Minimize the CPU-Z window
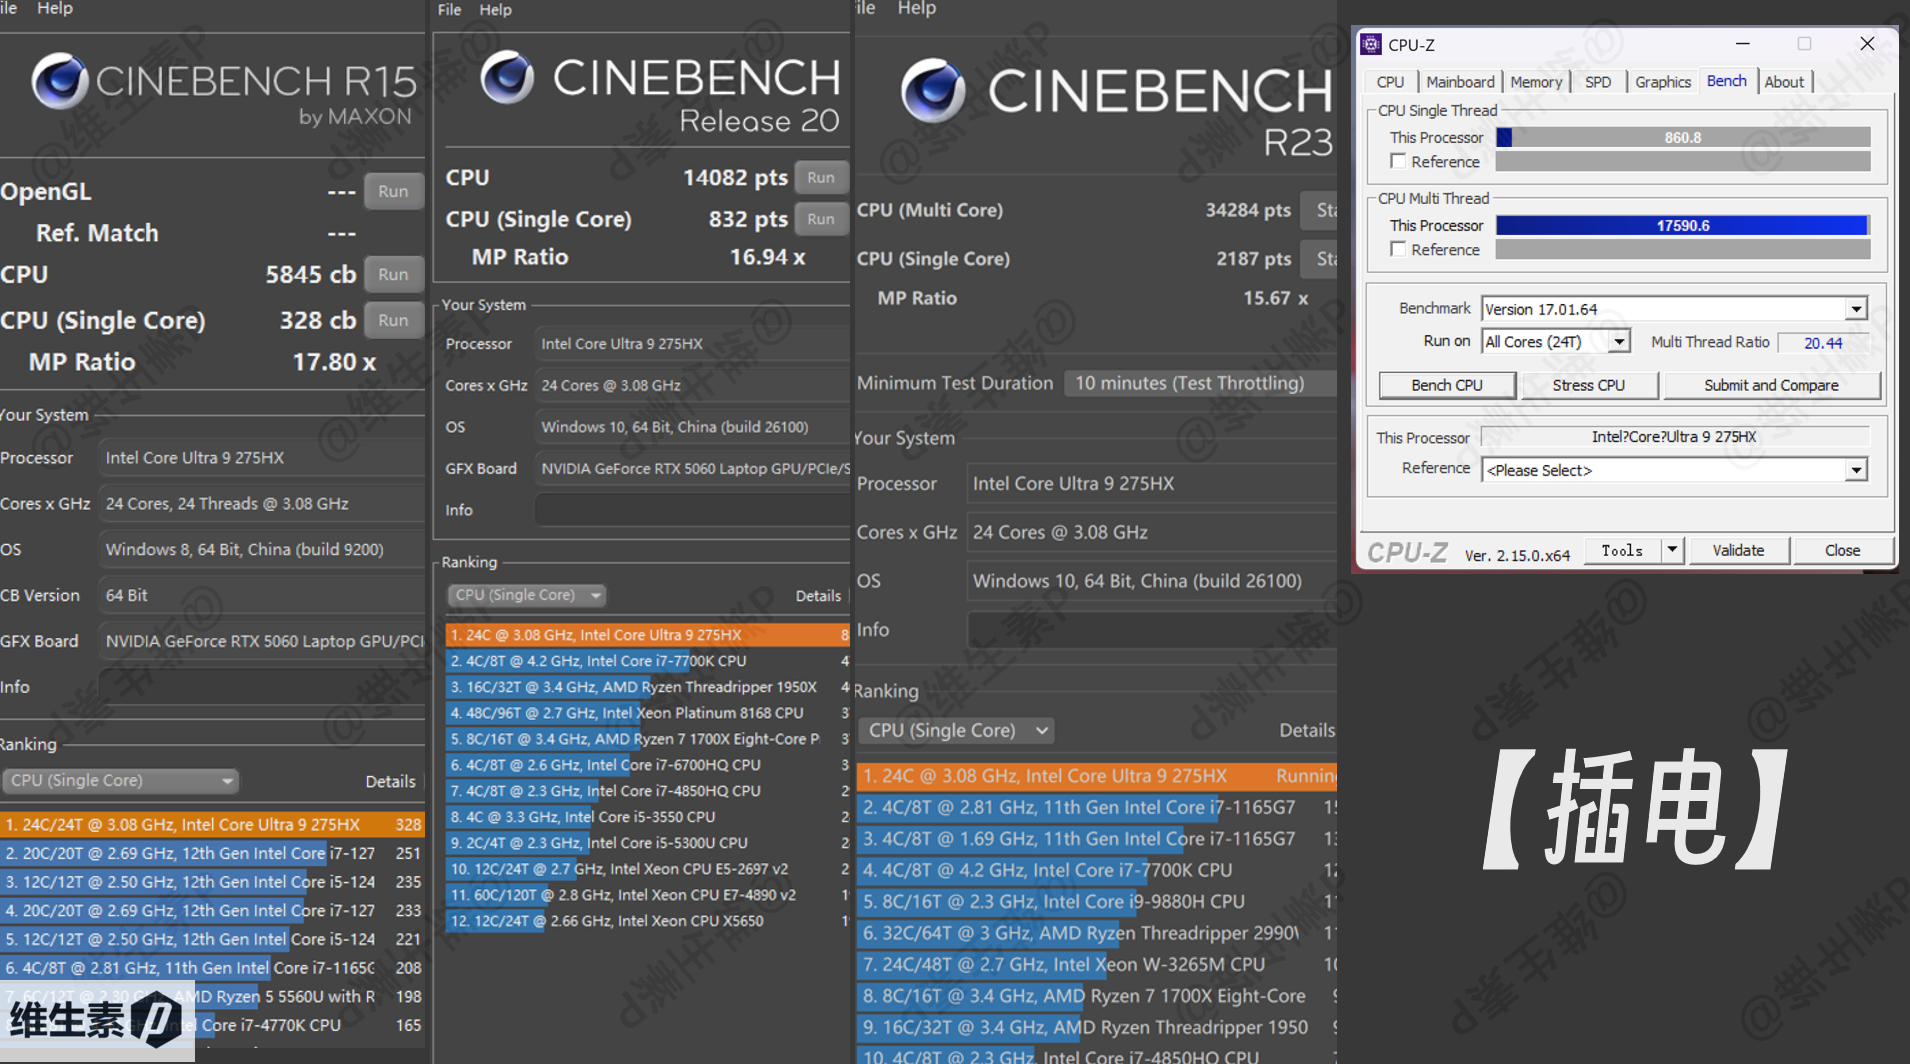 [x=1742, y=44]
